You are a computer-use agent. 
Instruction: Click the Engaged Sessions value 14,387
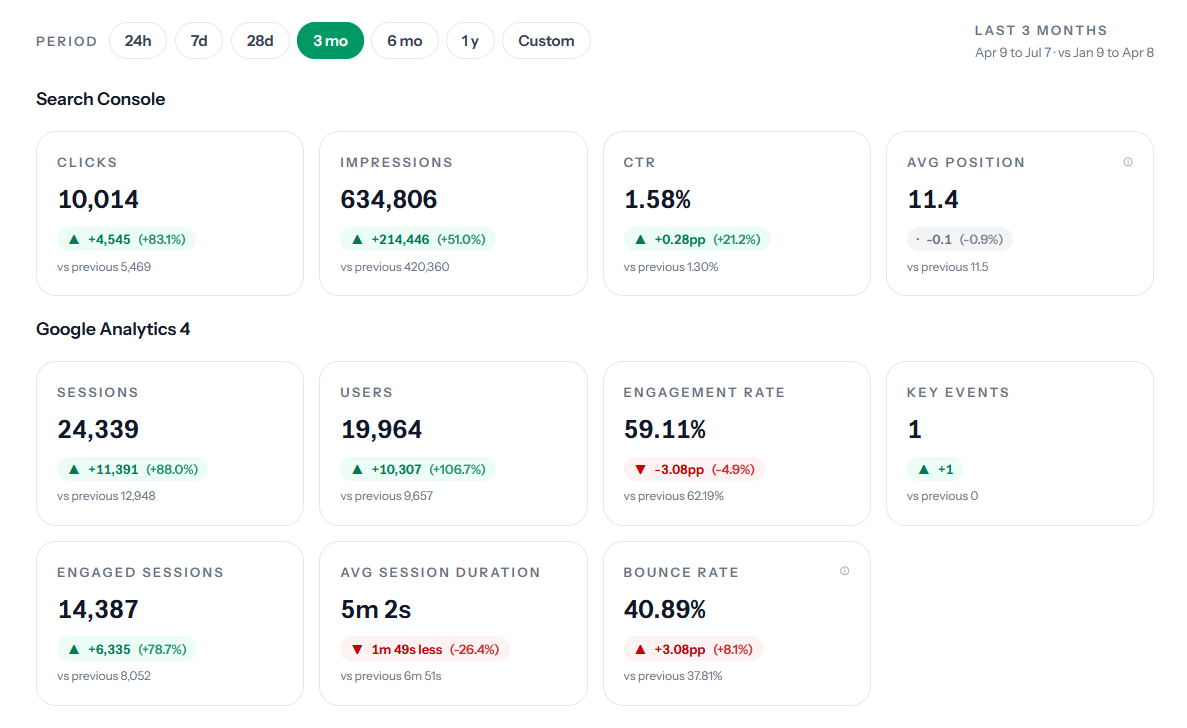(x=98, y=610)
